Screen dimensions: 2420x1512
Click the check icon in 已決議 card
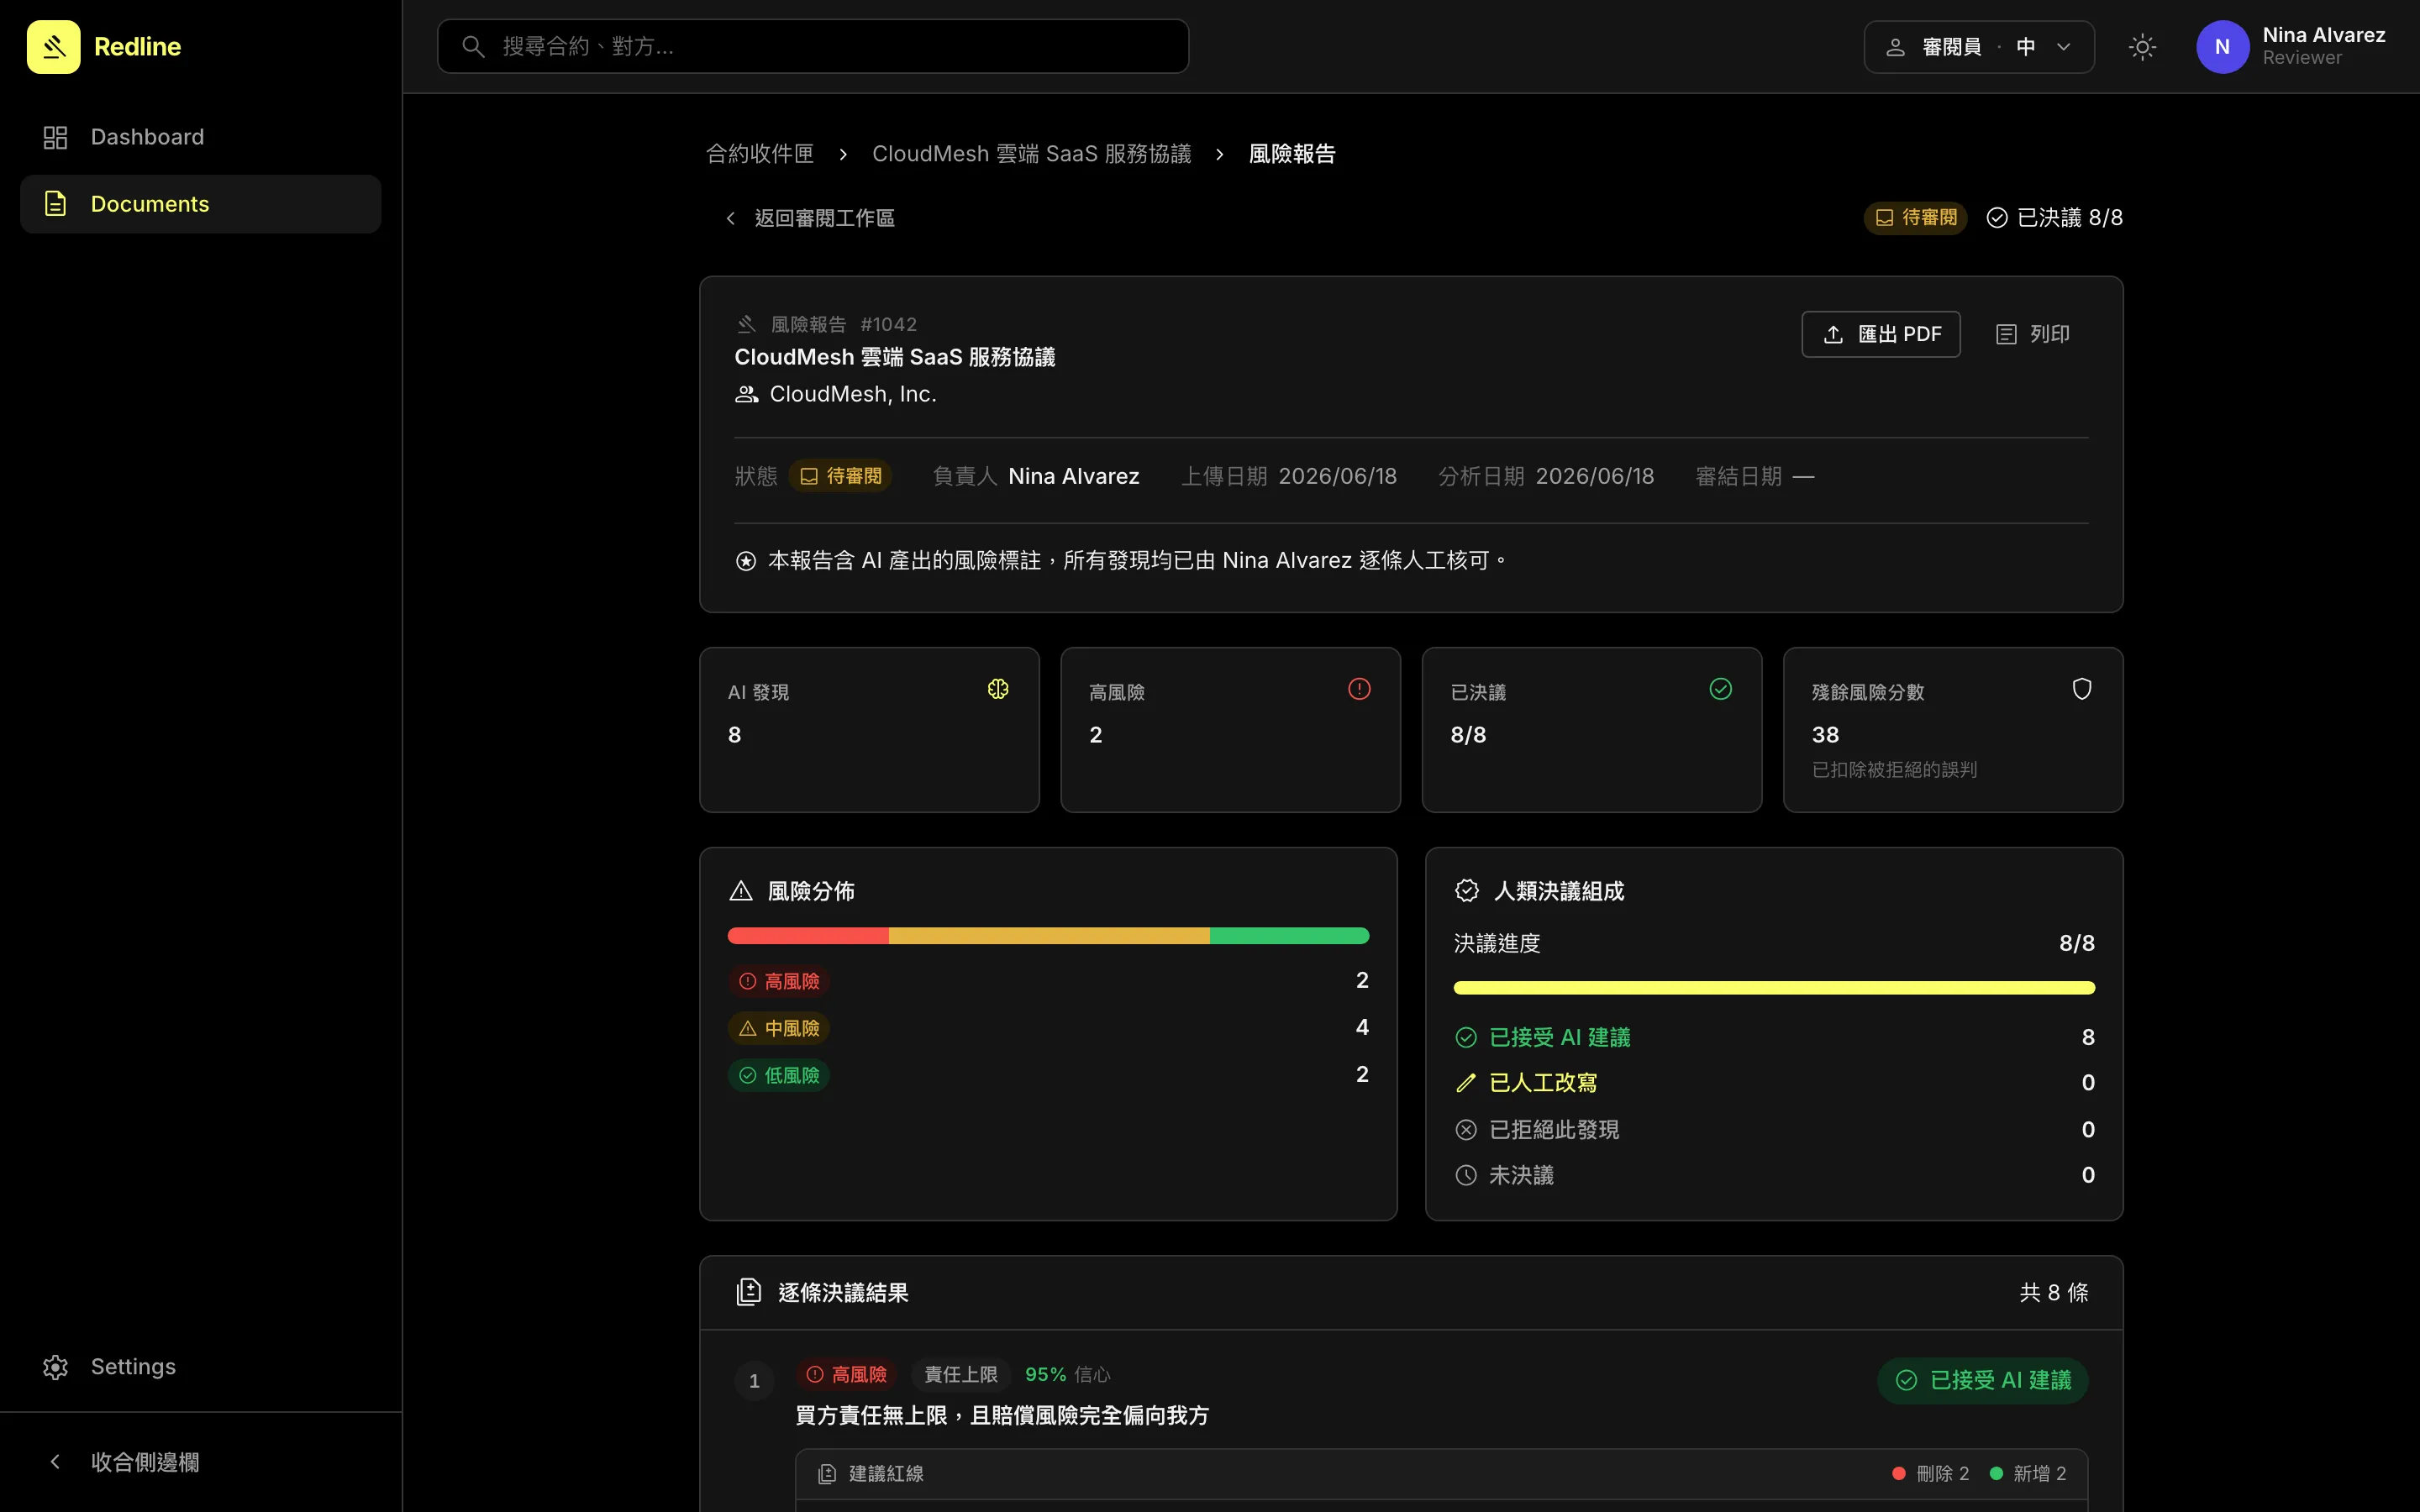coord(1720,689)
